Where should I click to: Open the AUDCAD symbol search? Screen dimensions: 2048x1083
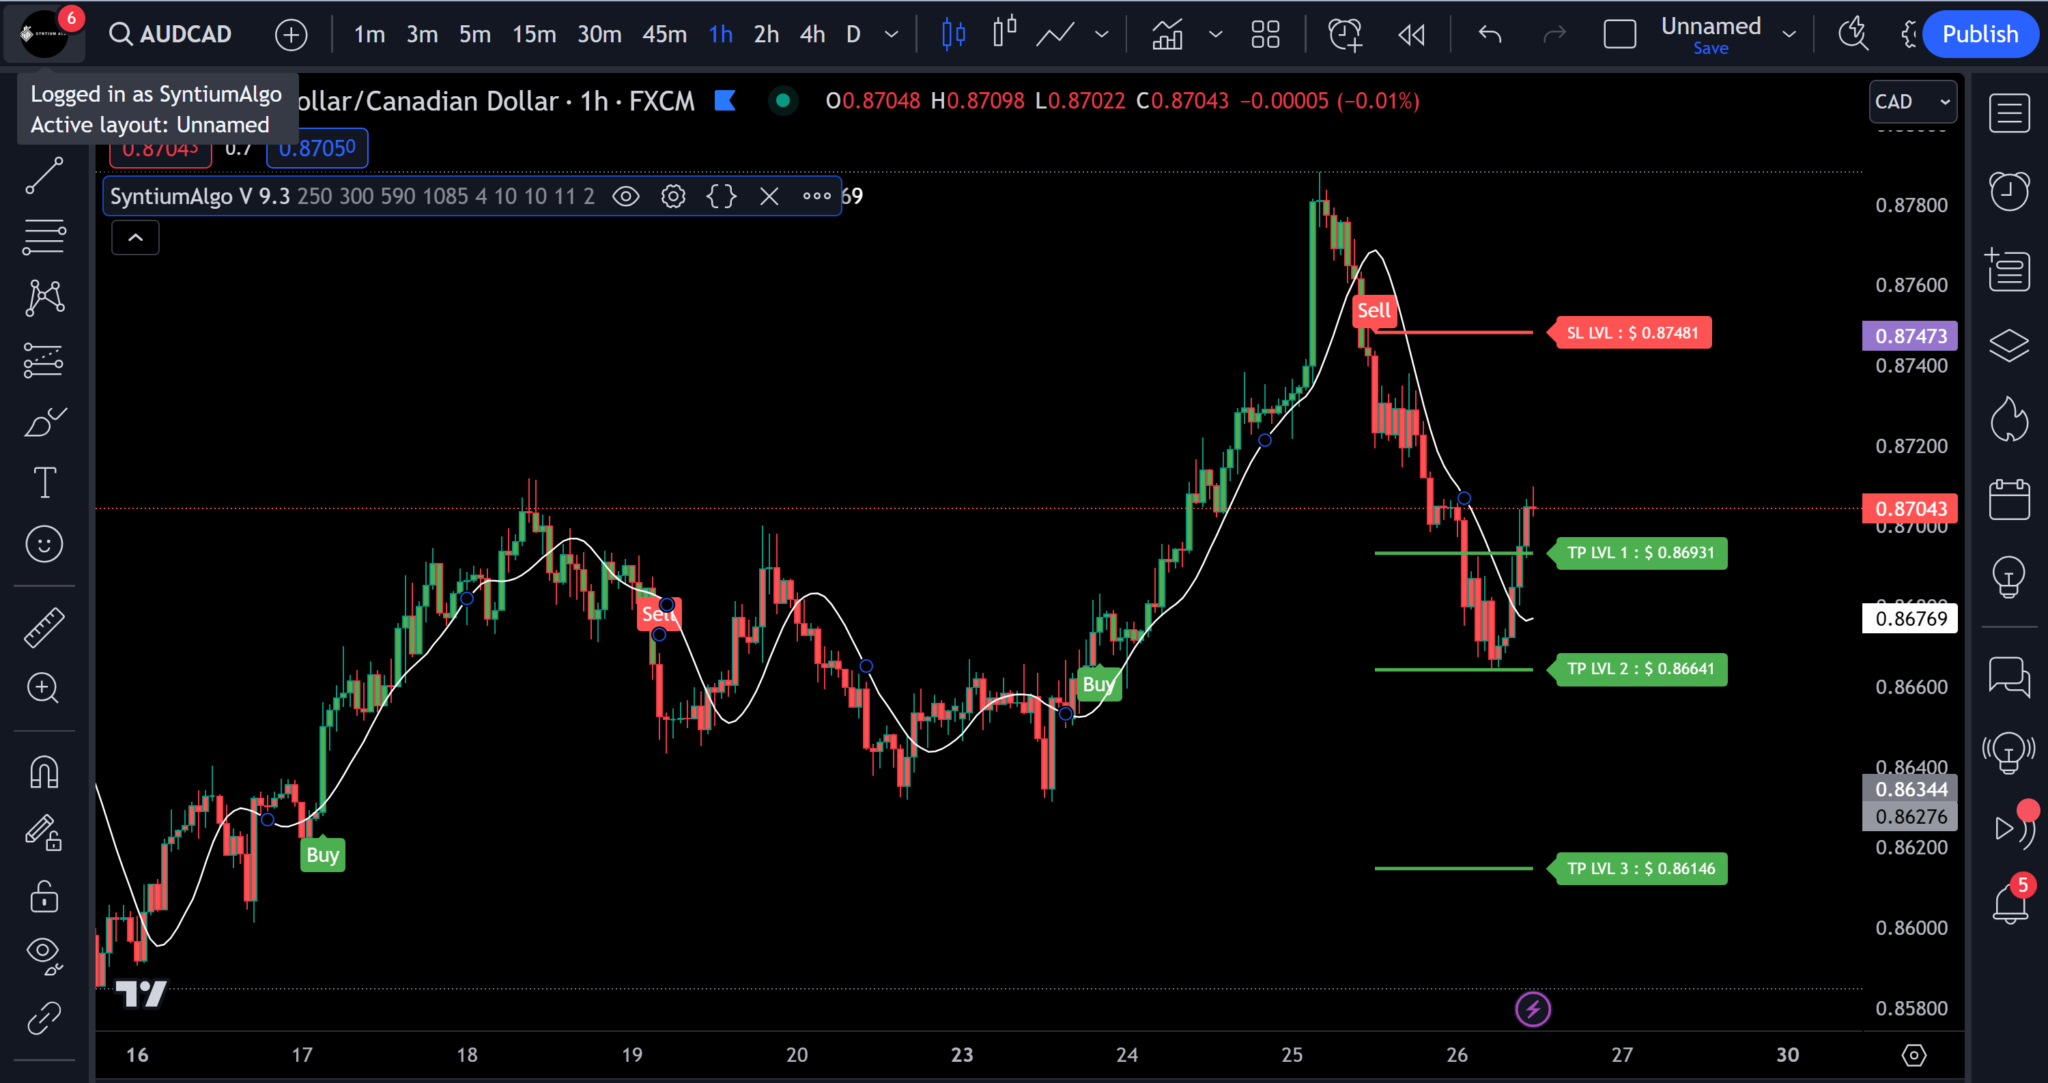(x=169, y=33)
